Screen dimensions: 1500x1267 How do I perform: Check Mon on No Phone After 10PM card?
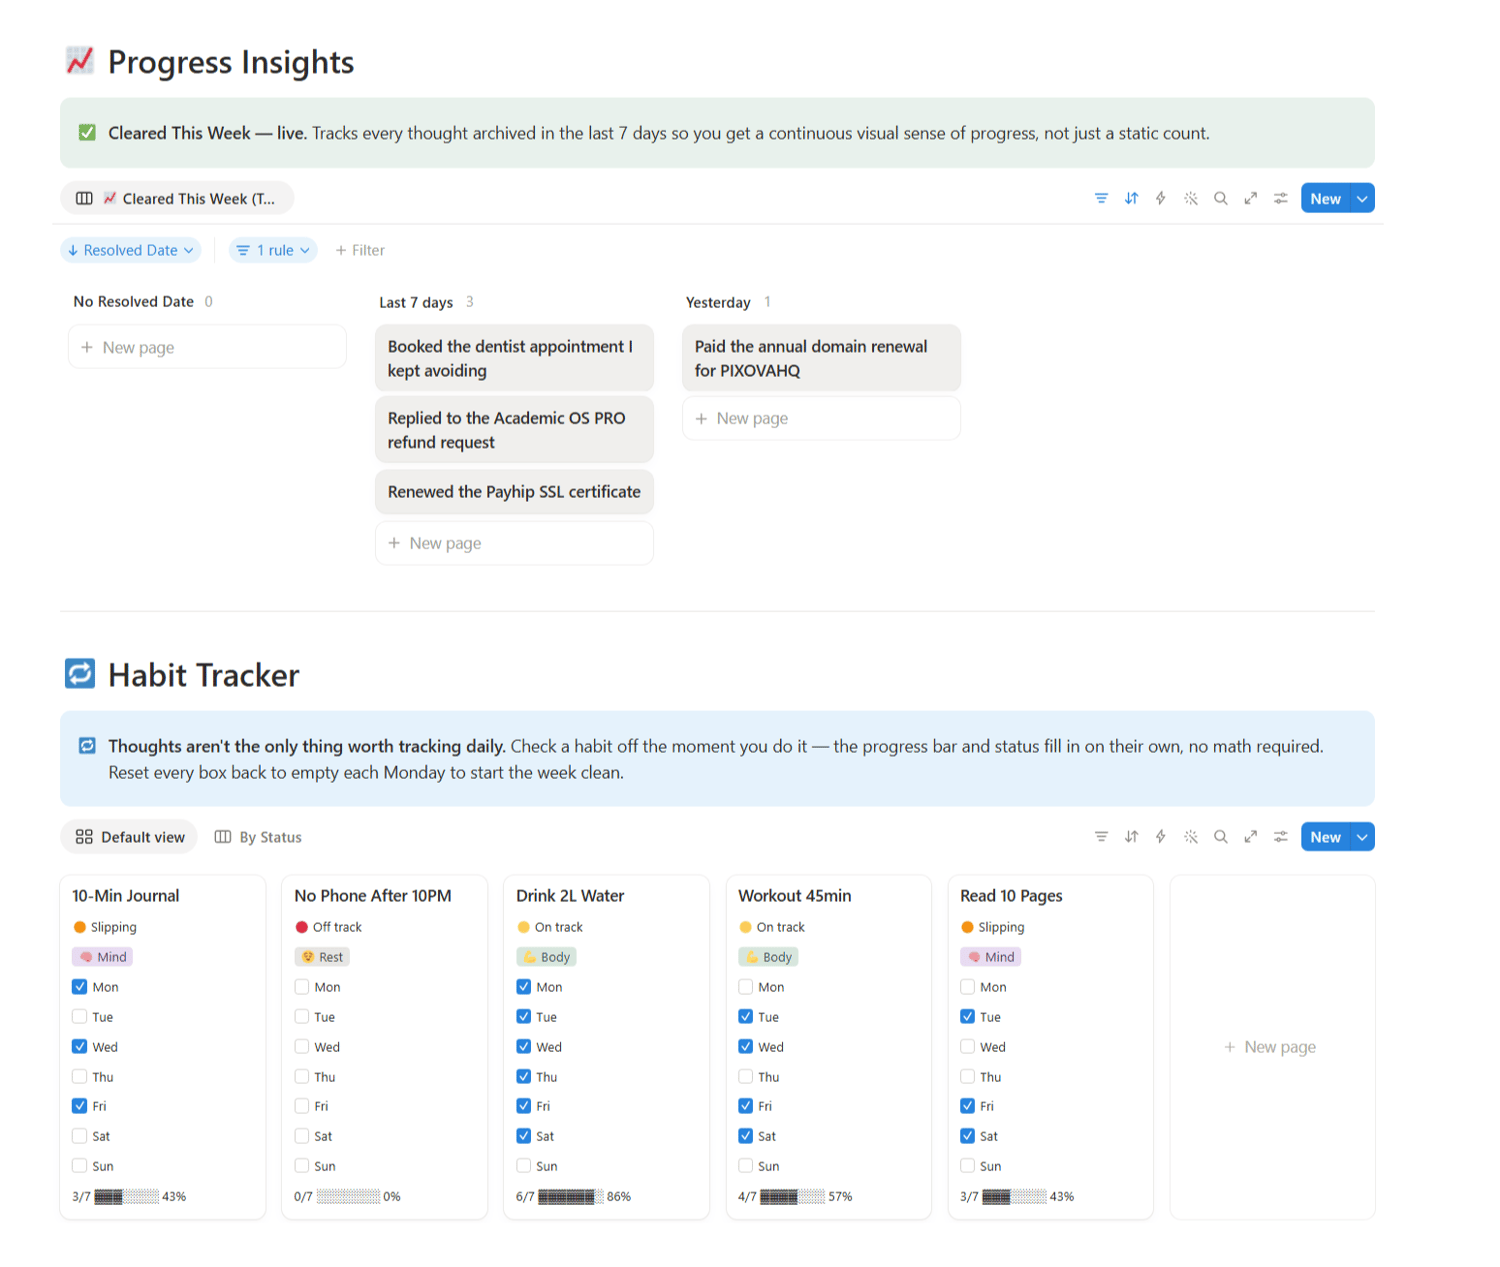click(302, 987)
